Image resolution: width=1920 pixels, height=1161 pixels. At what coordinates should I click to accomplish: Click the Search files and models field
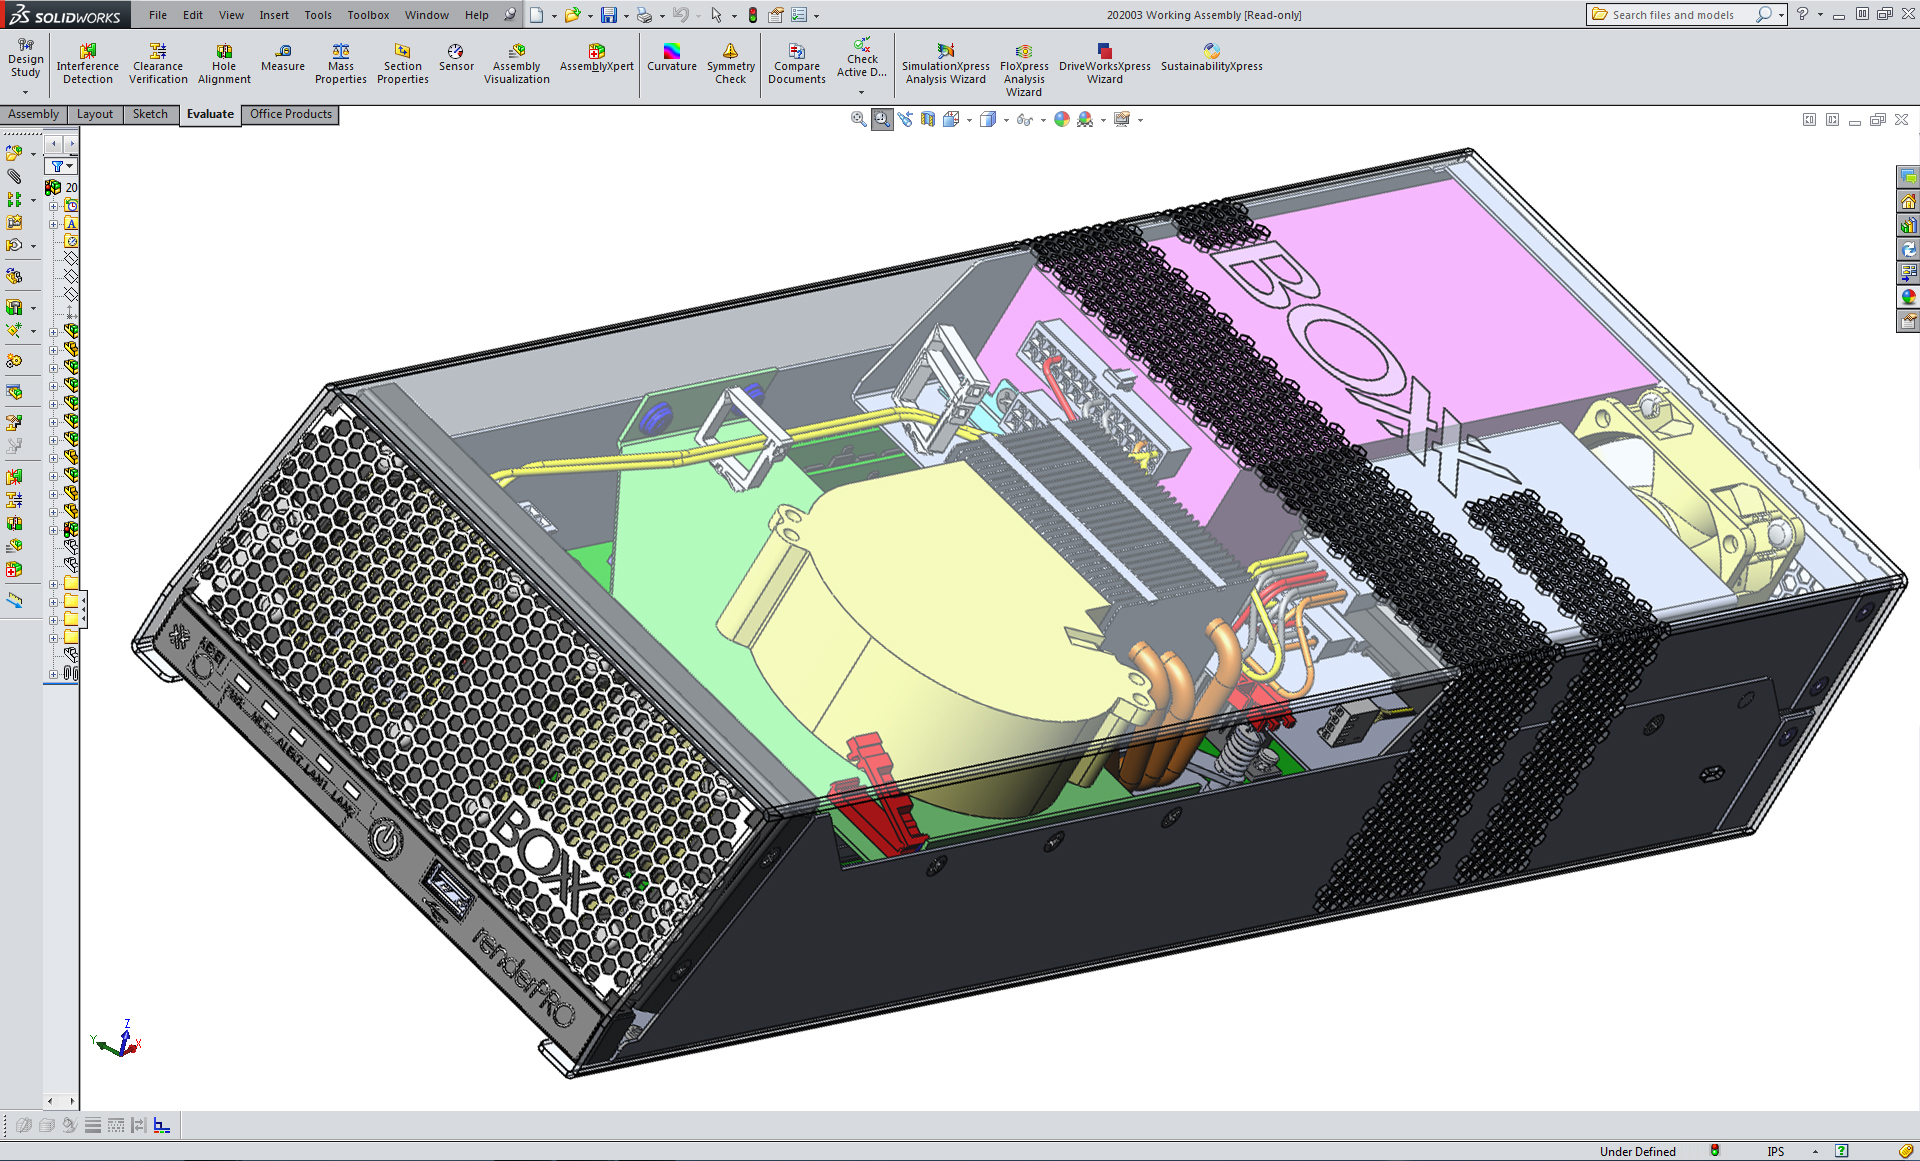coord(1672,15)
